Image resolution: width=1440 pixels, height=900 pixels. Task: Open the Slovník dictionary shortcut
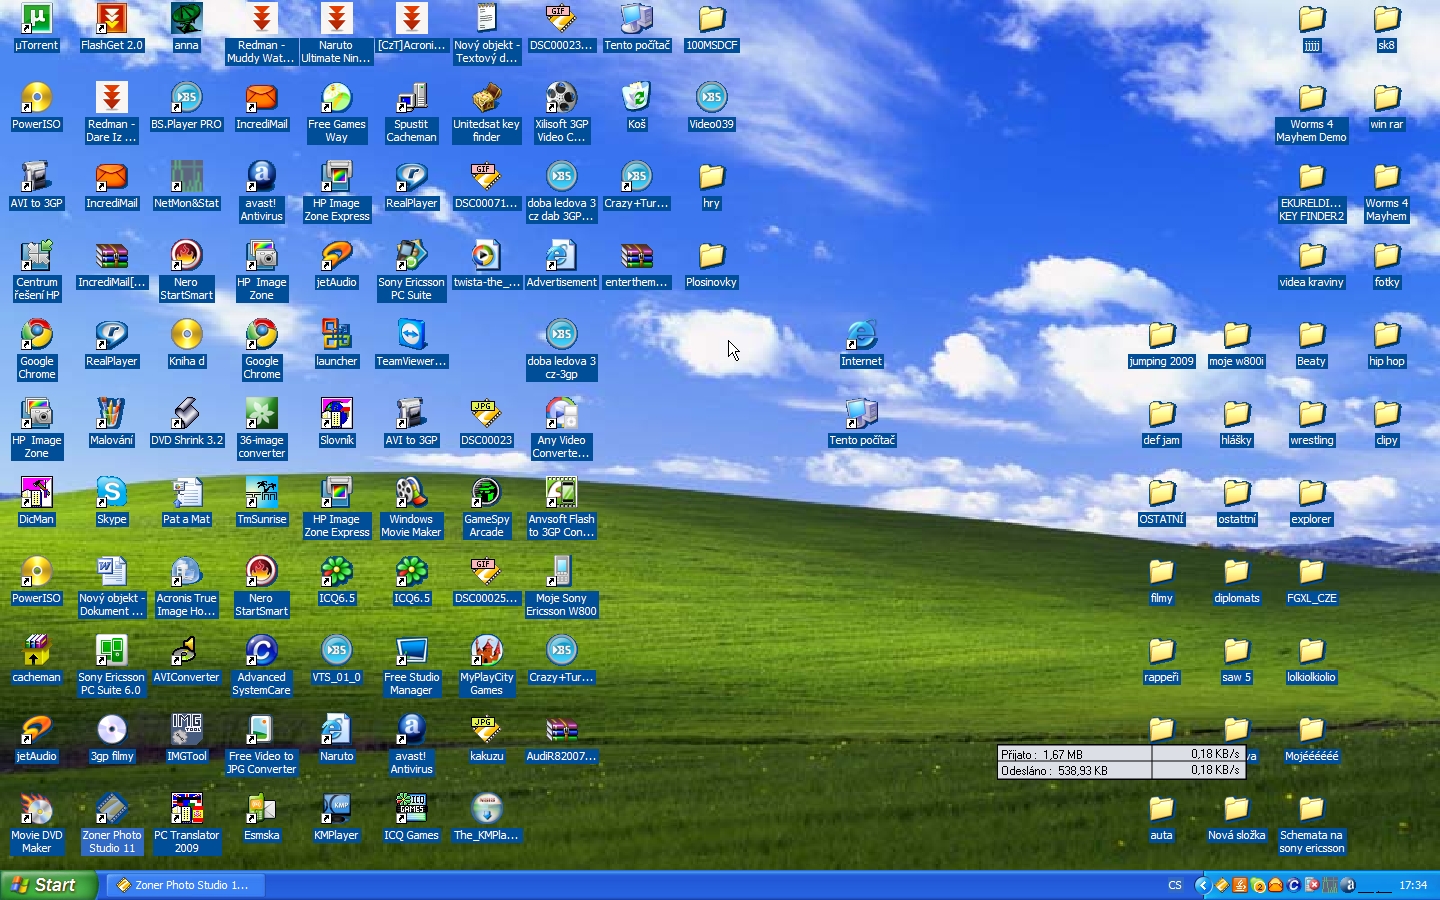coord(337,423)
